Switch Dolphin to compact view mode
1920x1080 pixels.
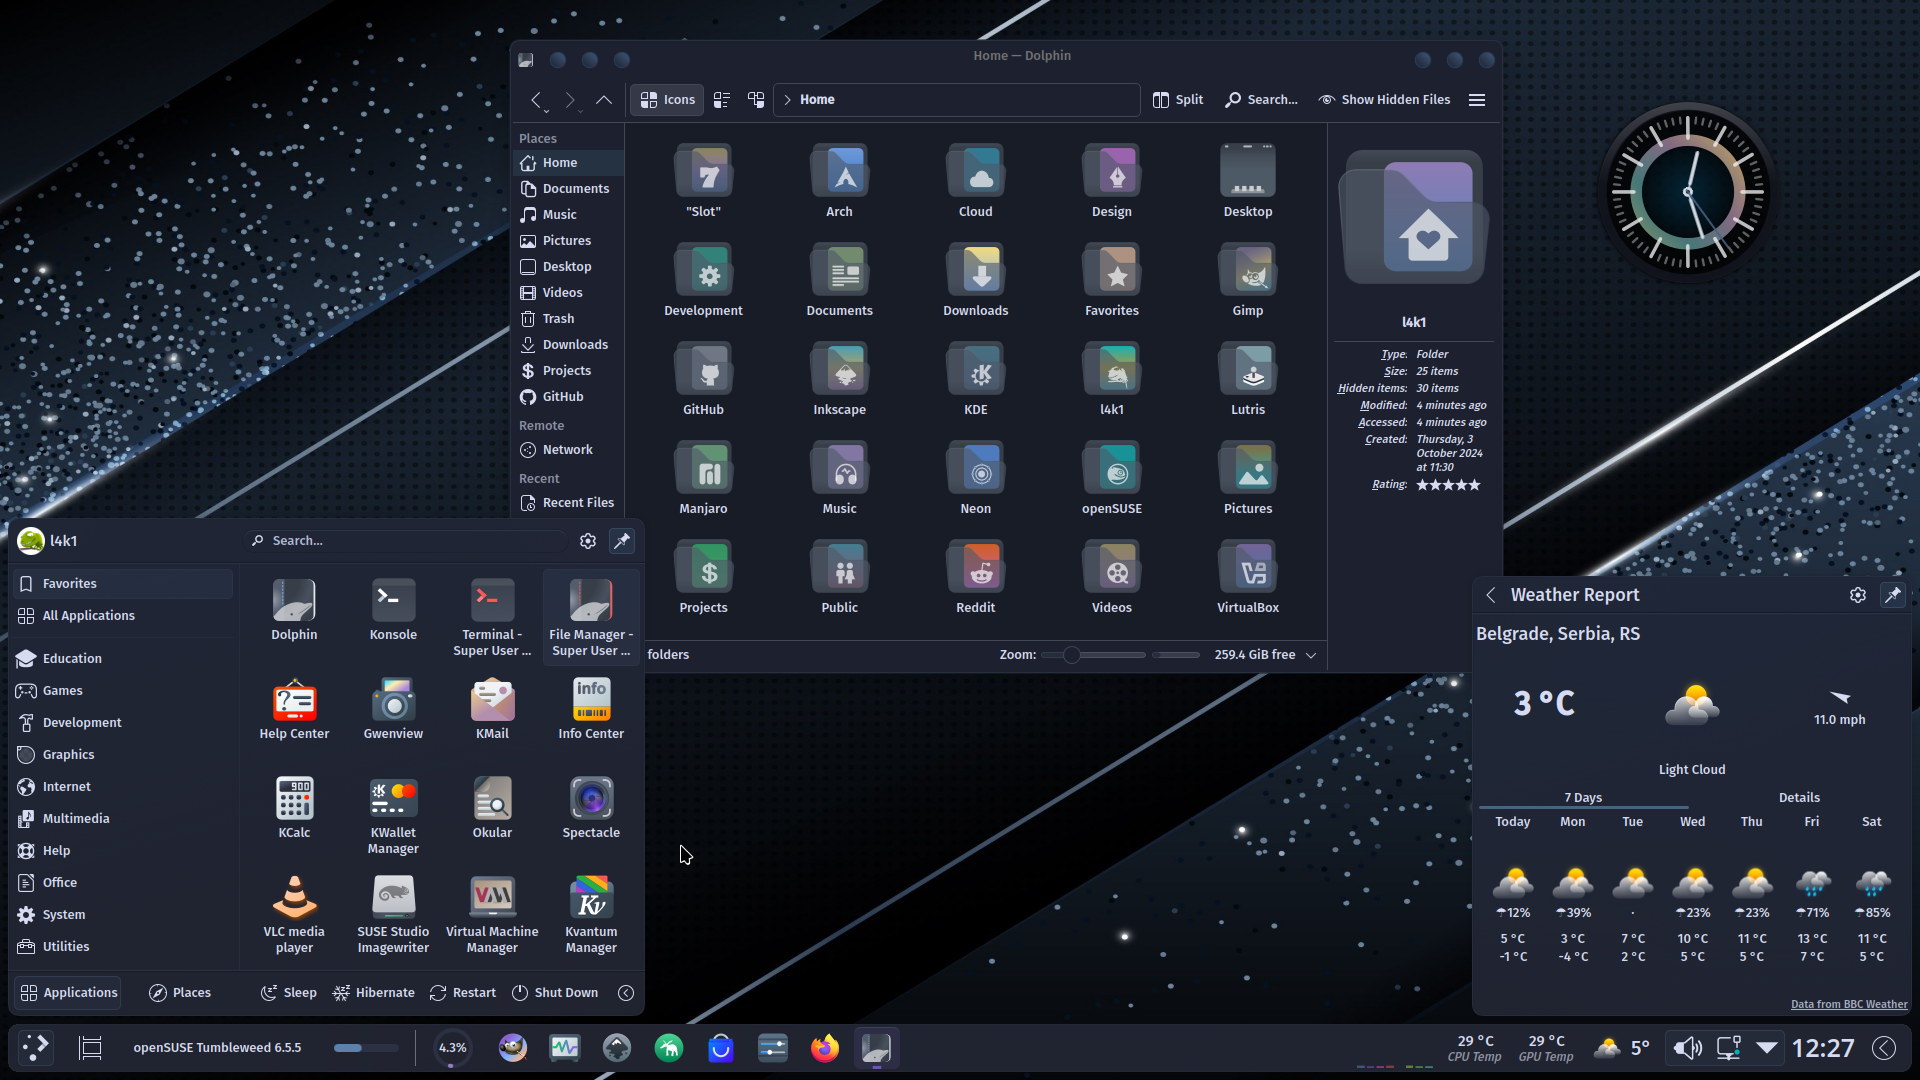(722, 100)
